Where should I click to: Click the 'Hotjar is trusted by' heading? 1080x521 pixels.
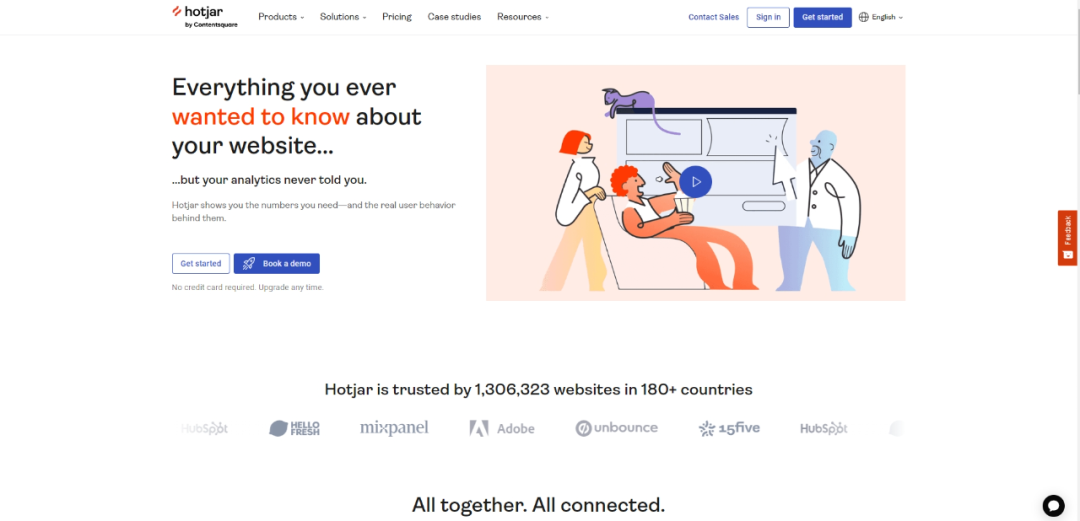539,389
